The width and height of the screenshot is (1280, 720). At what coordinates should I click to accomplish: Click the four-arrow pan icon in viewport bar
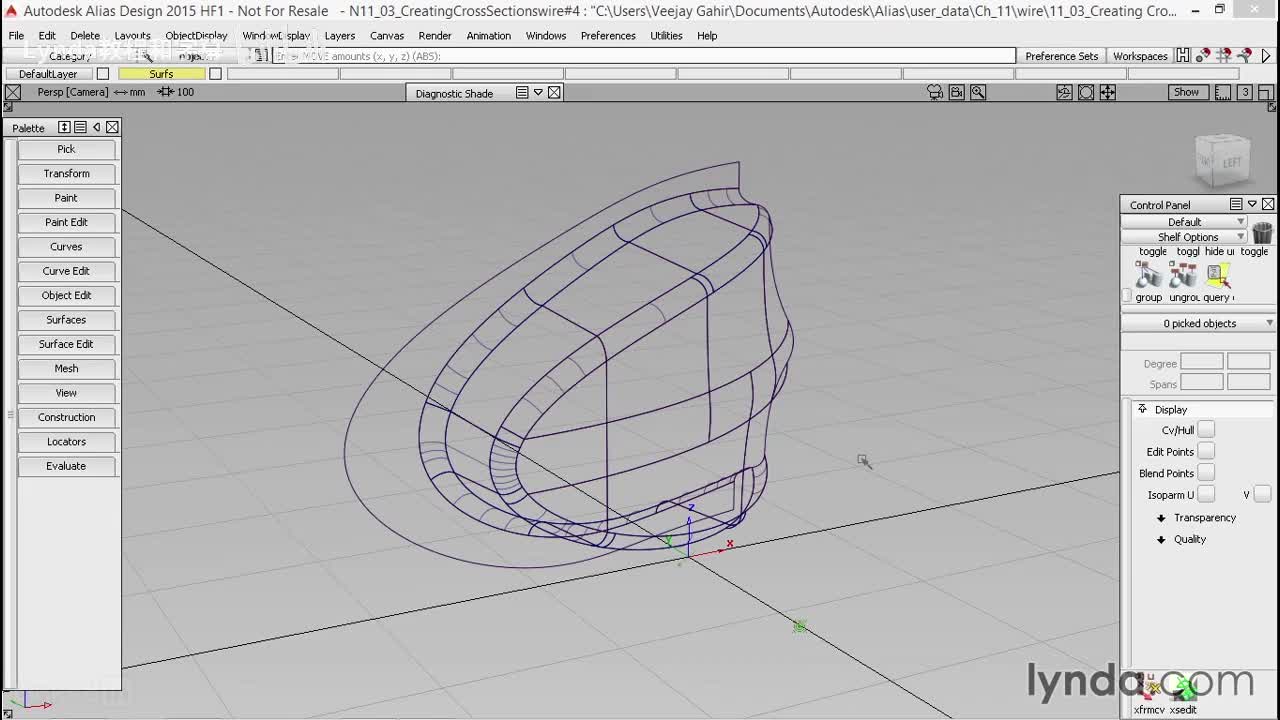[x=1108, y=92]
